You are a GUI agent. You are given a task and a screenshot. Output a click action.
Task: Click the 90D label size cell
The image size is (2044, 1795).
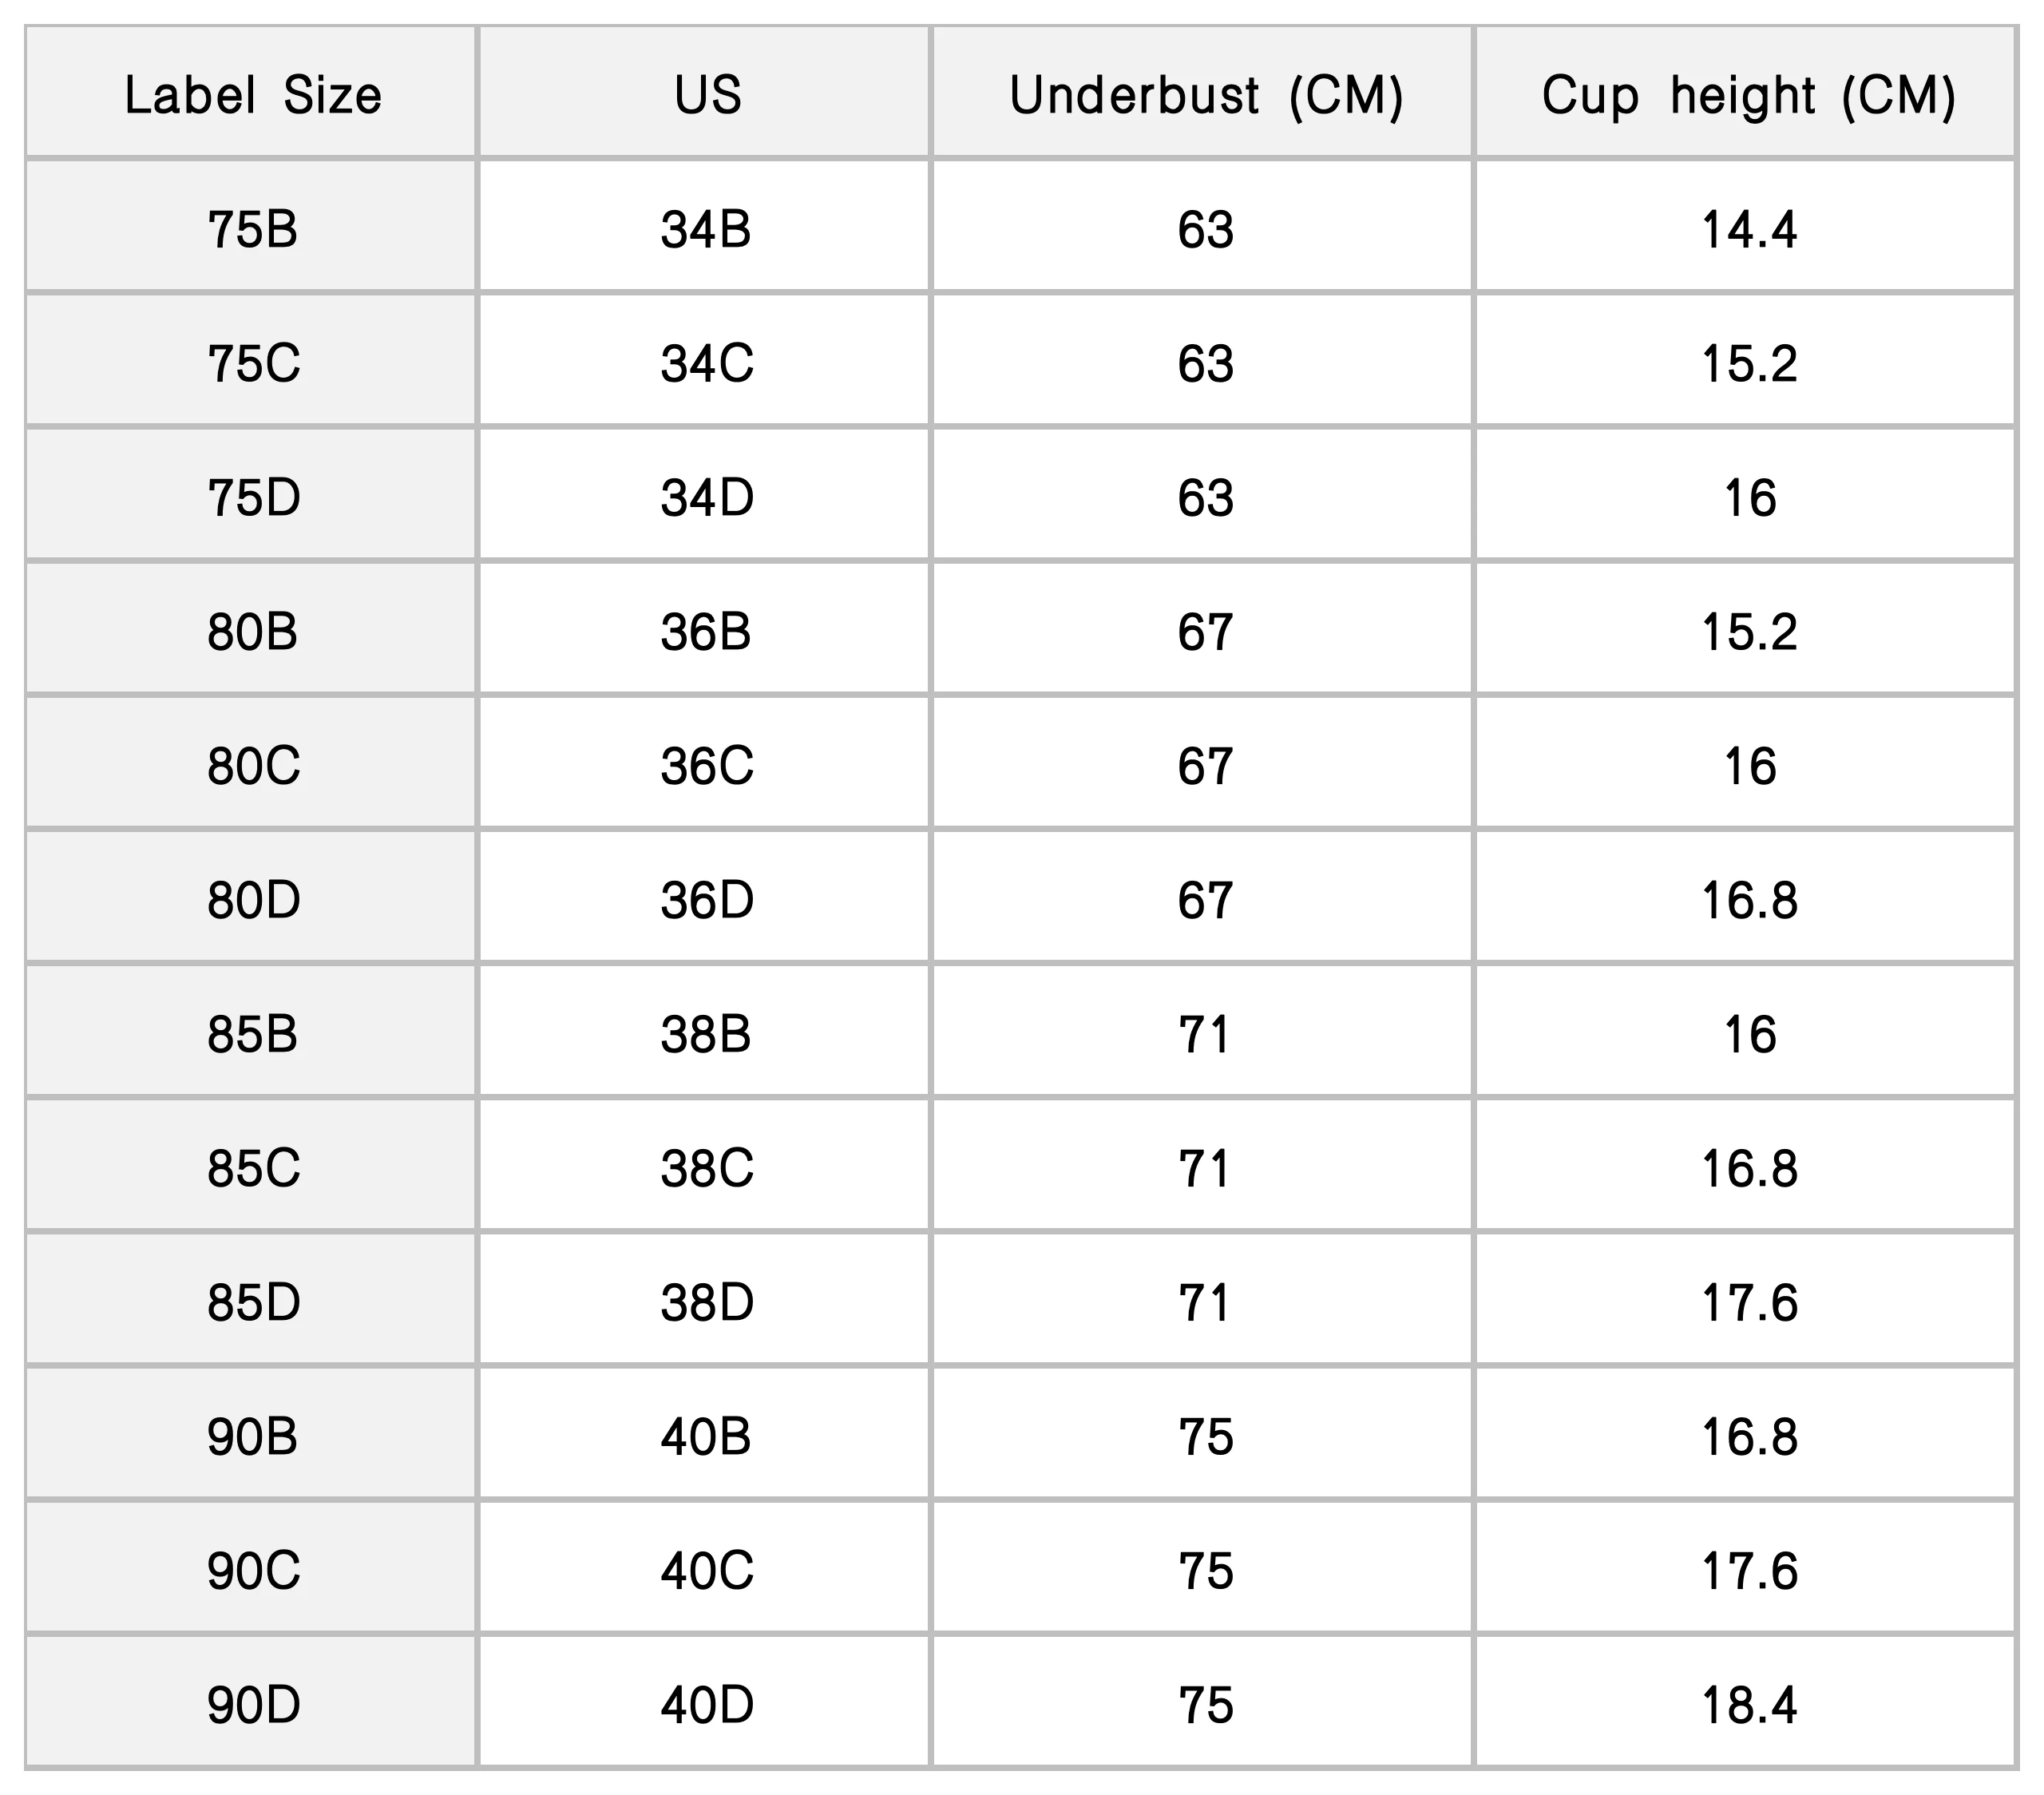pos(252,1705)
